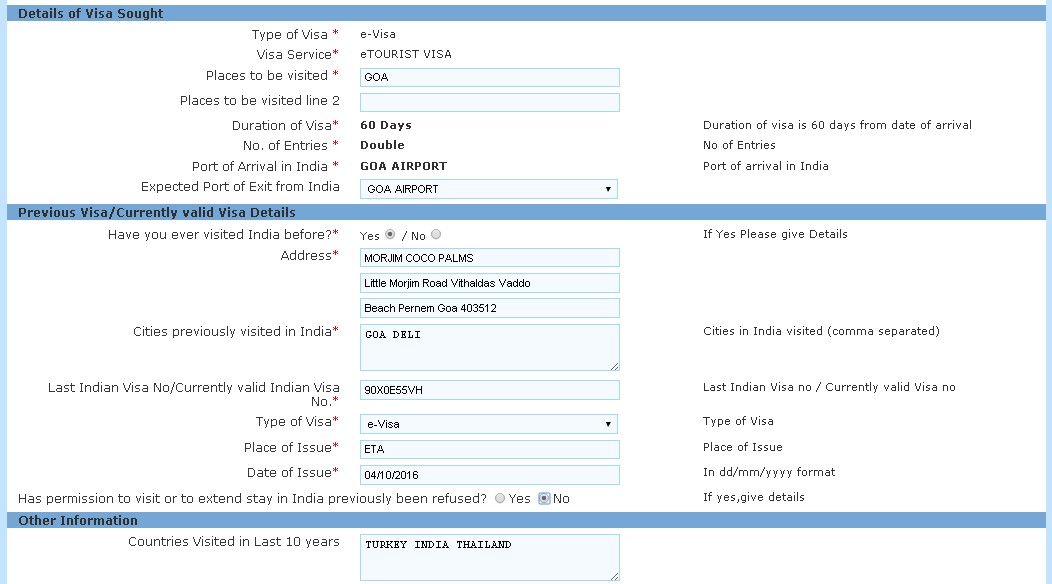1052x584 pixels.
Task: Click the Other Information section header
Action: tap(78, 520)
